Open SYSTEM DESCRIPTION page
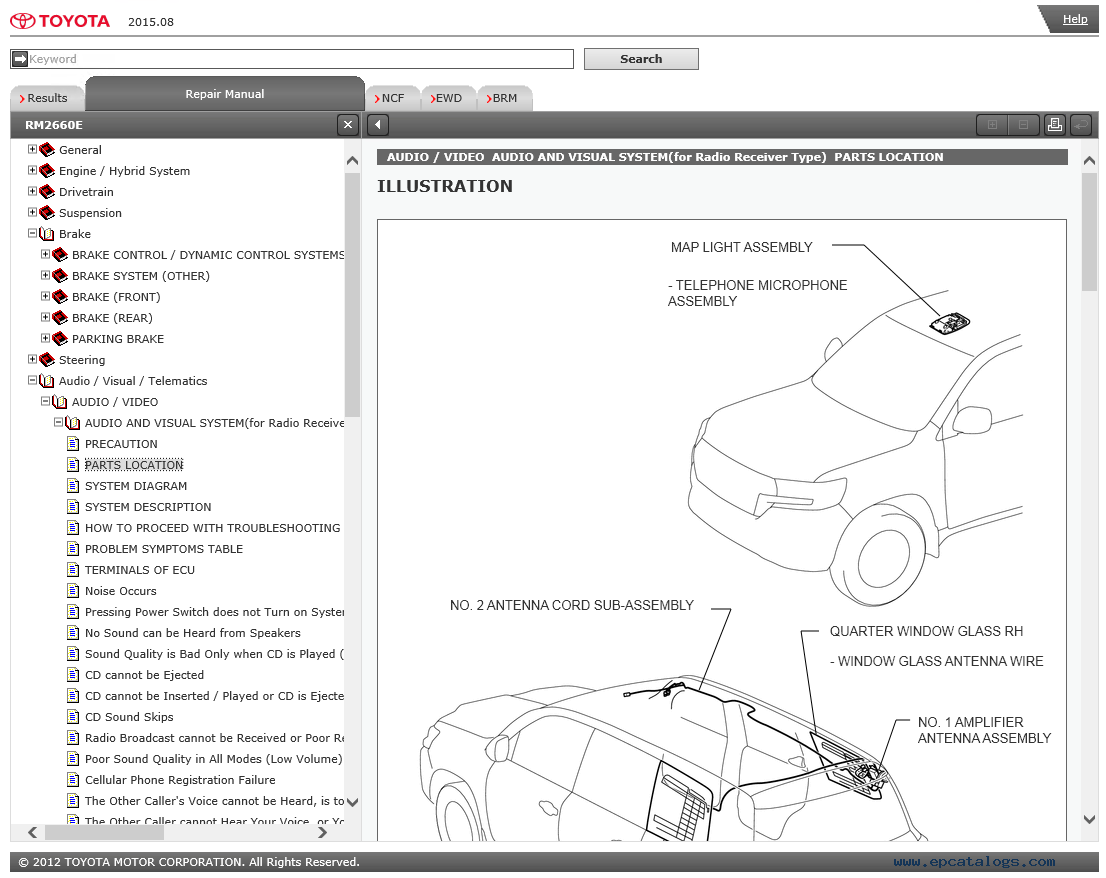 pos(148,507)
